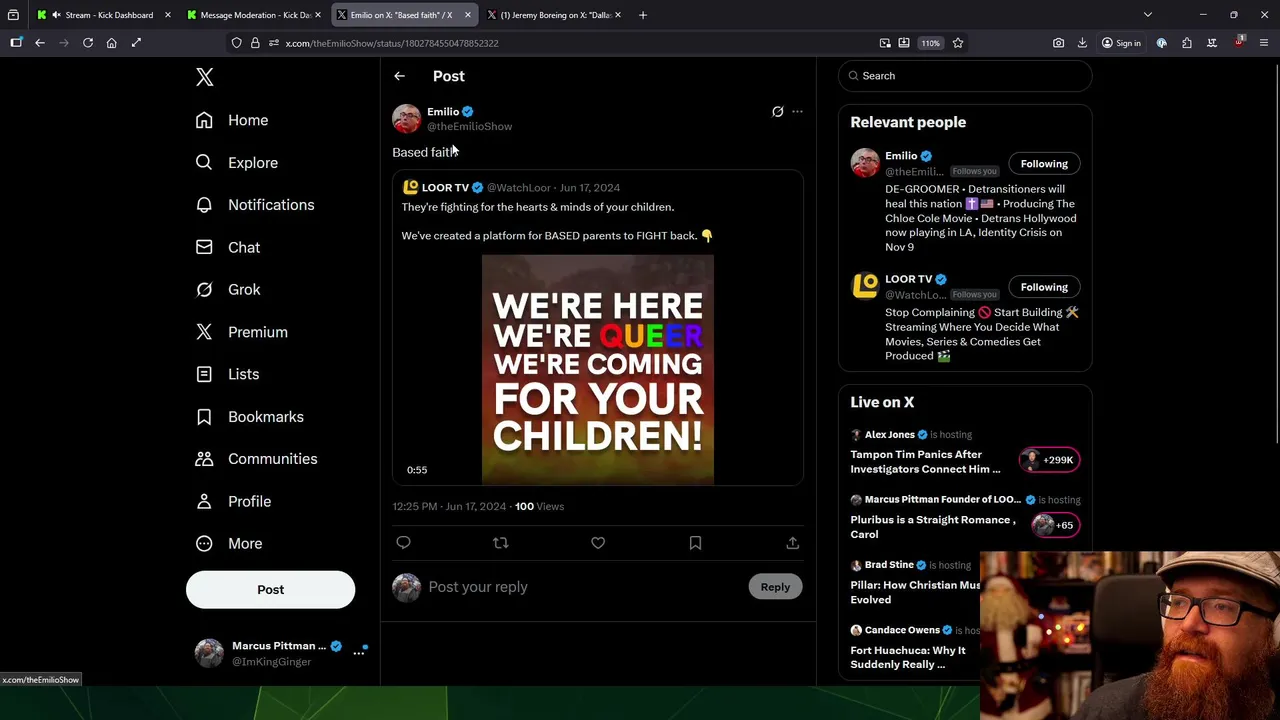Open a new browser tab with plus
The width and height of the screenshot is (1280, 720).
point(643,15)
